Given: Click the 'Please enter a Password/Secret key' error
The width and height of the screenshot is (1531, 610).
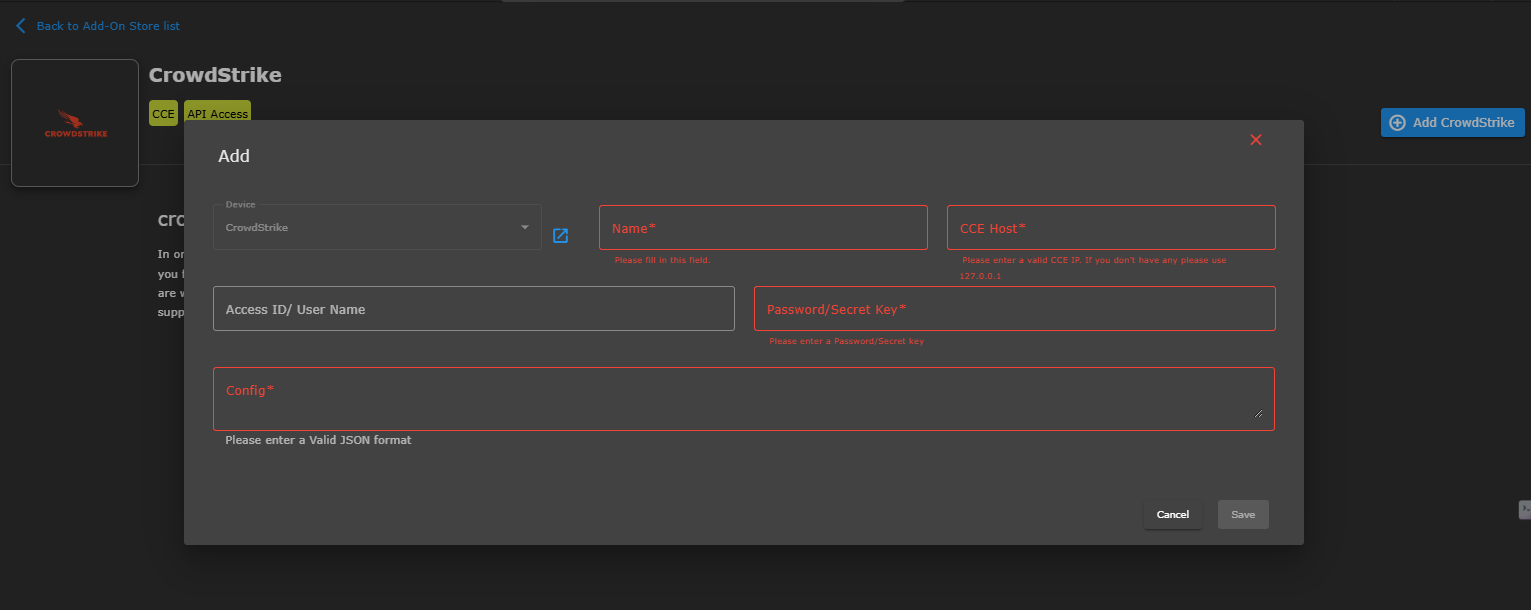Looking at the screenshot, I should point(846,341).
